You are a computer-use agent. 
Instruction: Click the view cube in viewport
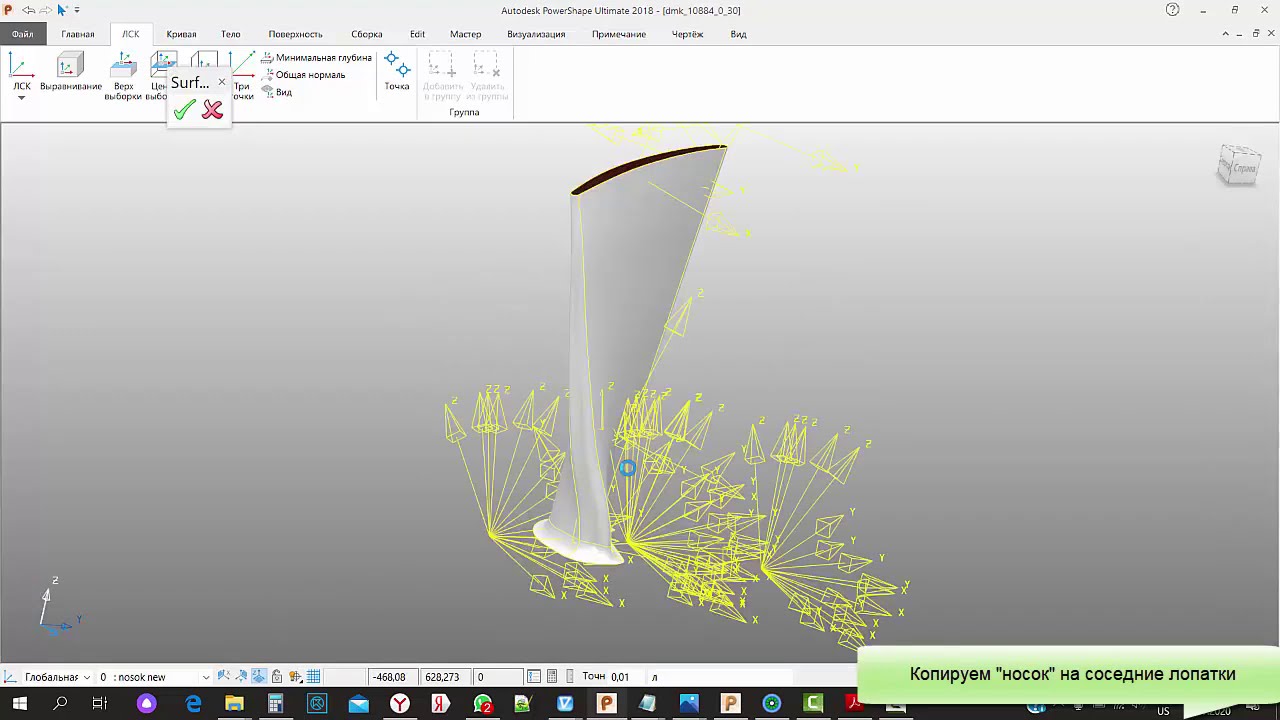coord(1240,166)
